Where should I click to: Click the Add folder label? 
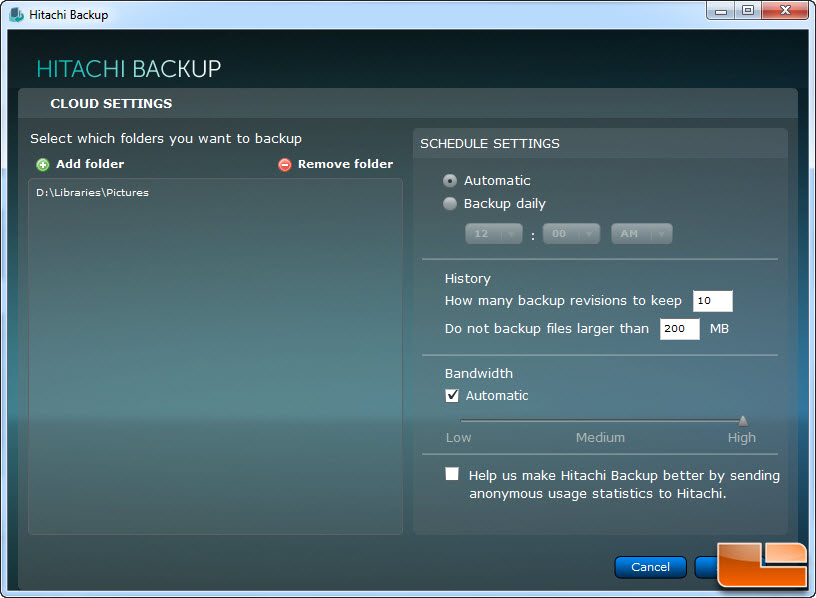[90, 164]
